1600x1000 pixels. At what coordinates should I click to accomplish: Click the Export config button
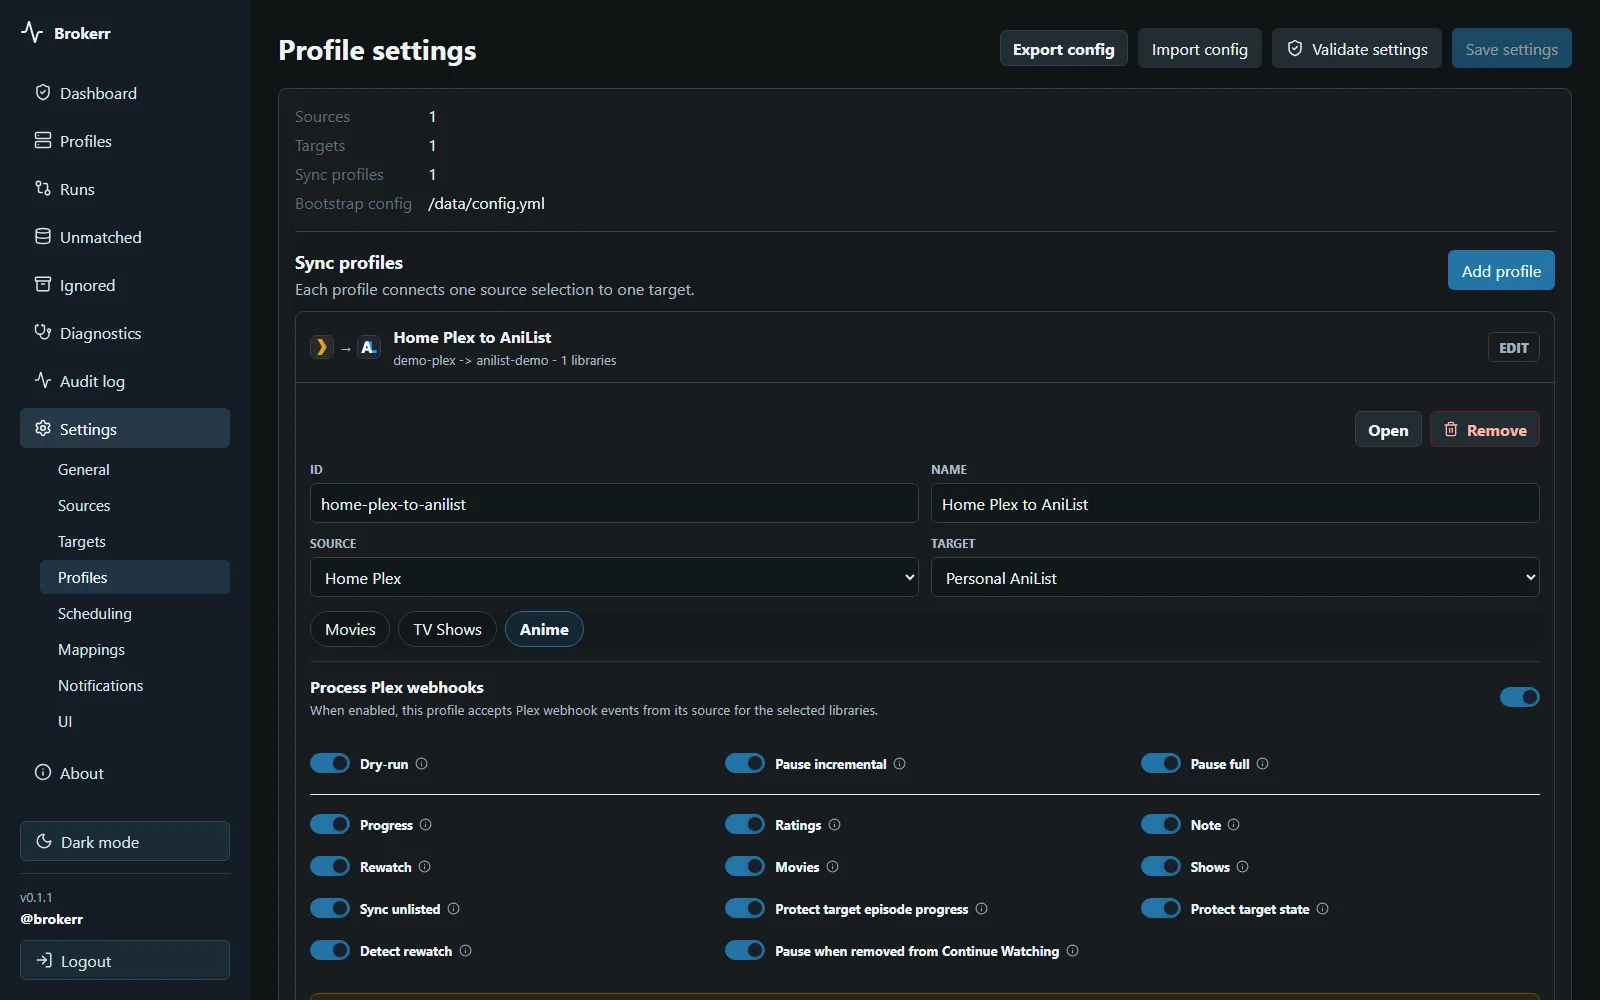click(x=1064, y=48)
